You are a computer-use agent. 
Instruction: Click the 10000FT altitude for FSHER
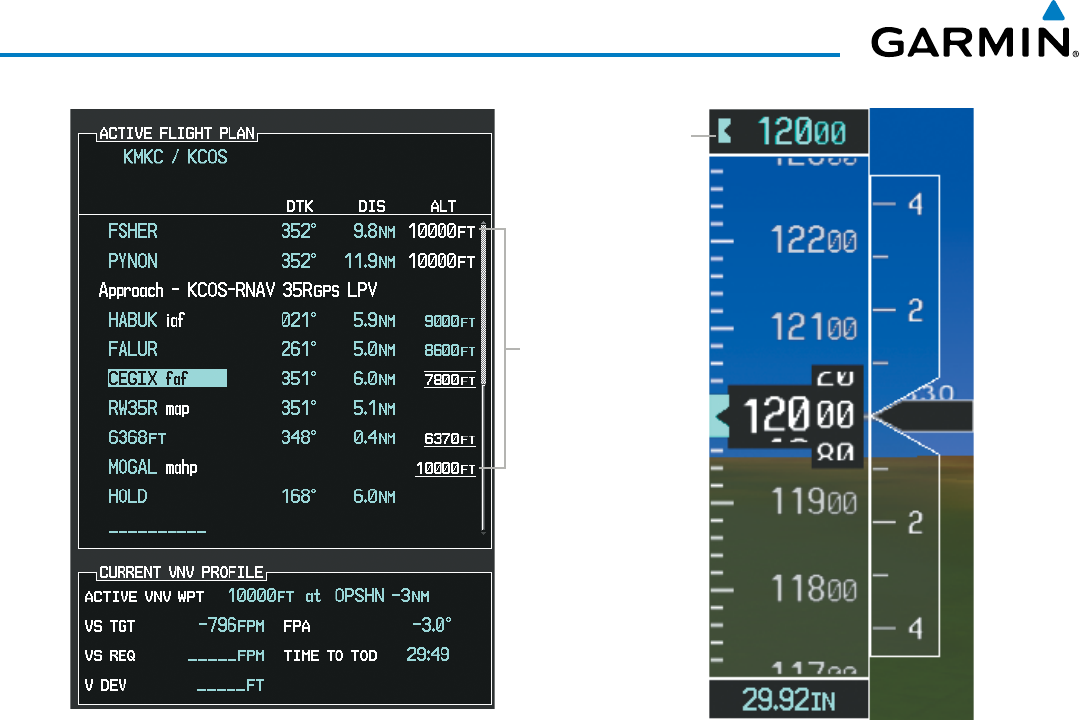442,232
